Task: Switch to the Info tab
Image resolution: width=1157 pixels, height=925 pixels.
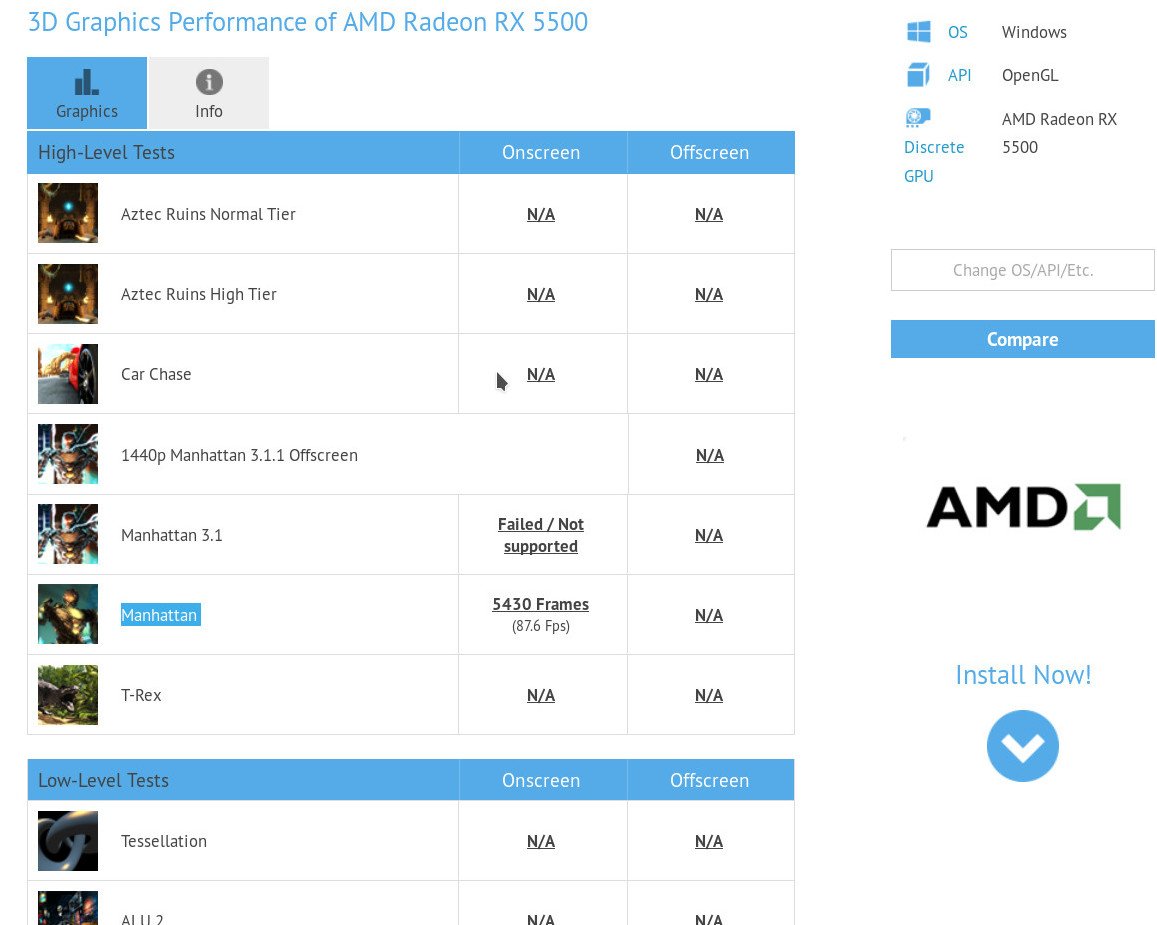Action: 209,94
